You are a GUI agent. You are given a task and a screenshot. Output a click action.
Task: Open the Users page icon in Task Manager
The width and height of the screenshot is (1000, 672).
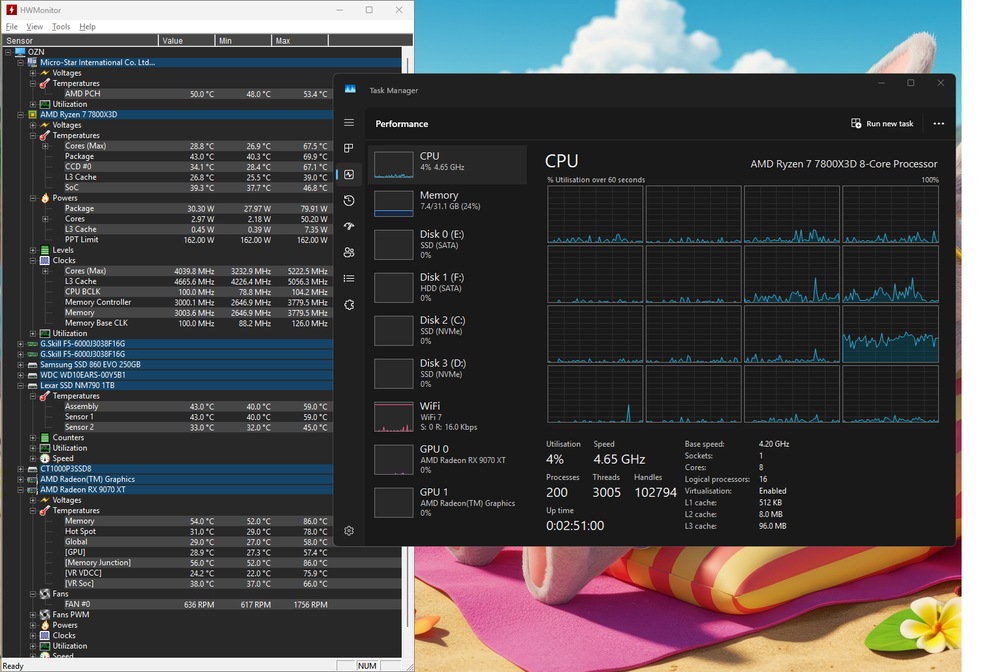[349, 252]
